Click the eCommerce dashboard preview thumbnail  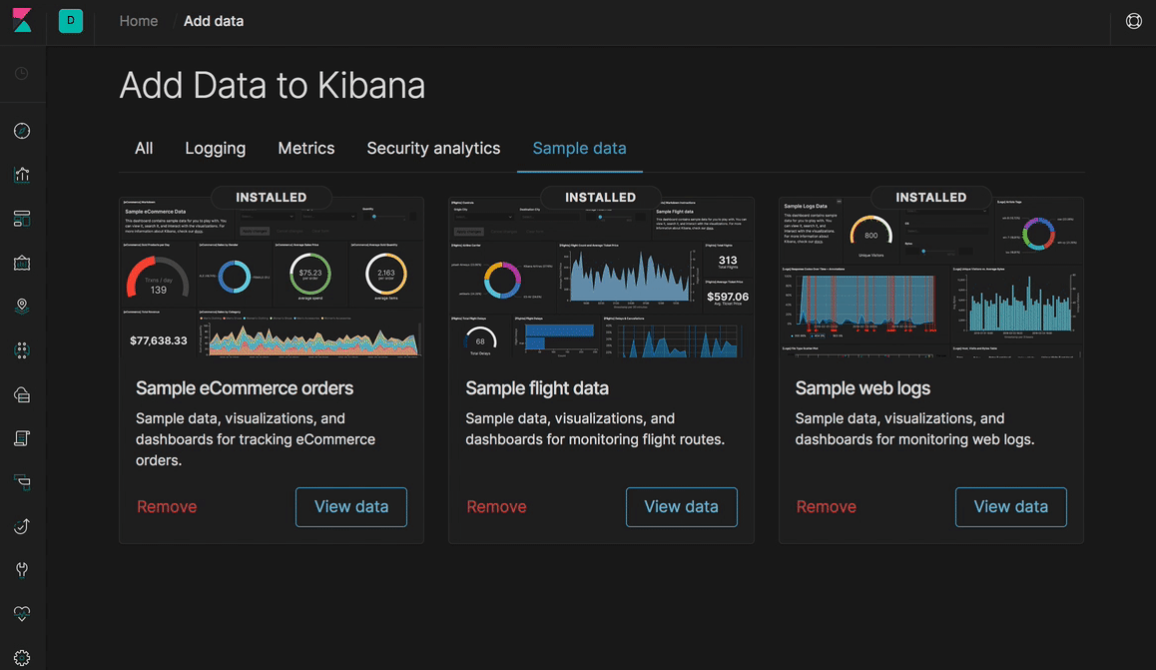tap(271, 279)
